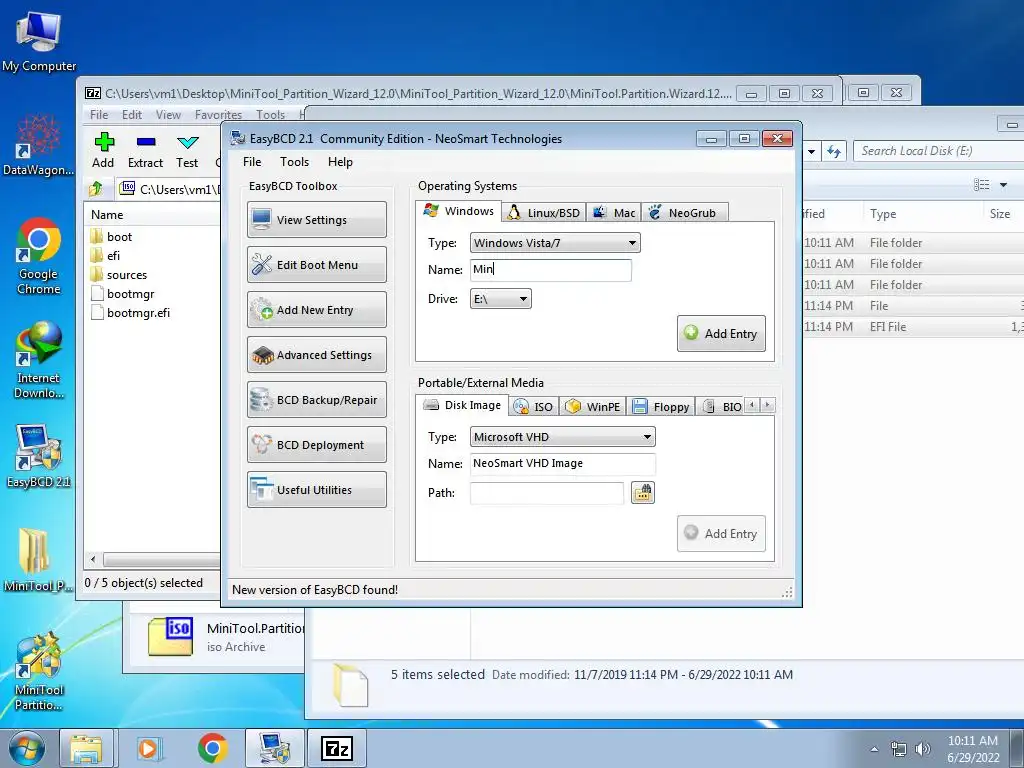
Task: Open Edit Boot Menu section
Action: click(x=317, y=264)
